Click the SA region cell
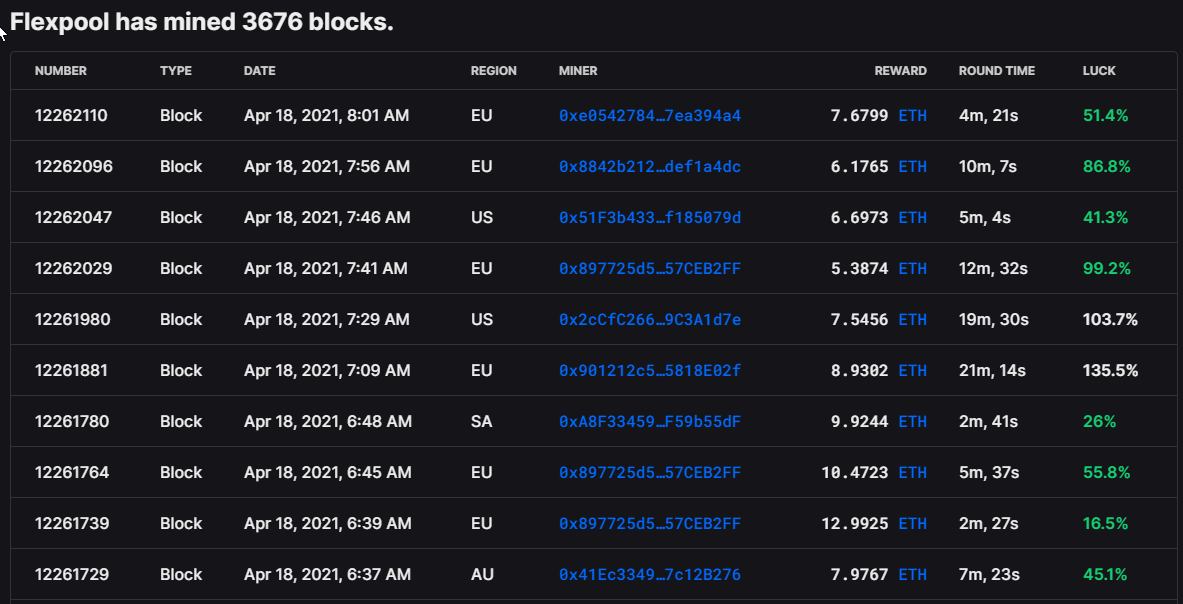The image size is (1183, 604). [x=481, y=422]
